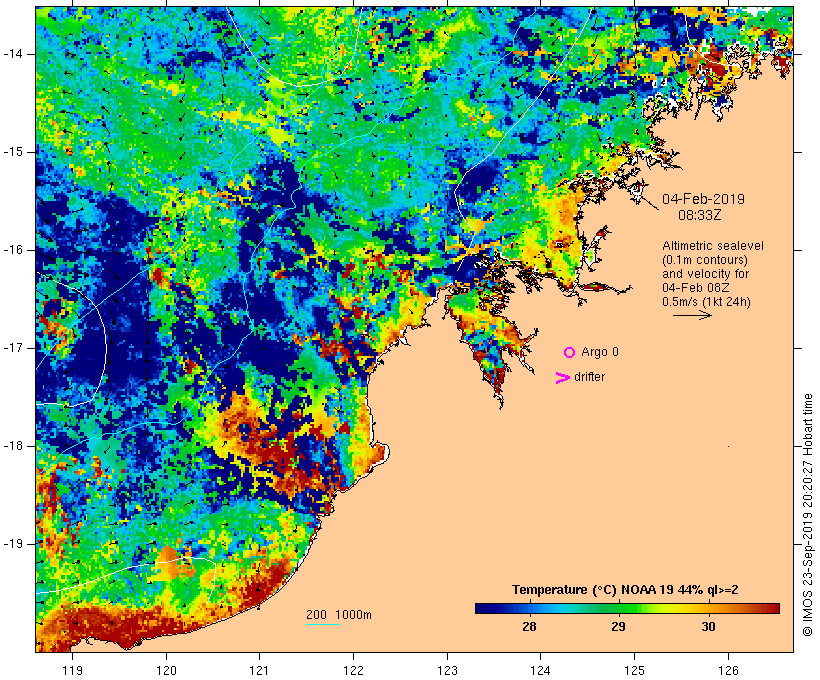This screenshot has height=680, width=820.
Task: Click the colorbar tick label 30
Action: click(708, 627)
